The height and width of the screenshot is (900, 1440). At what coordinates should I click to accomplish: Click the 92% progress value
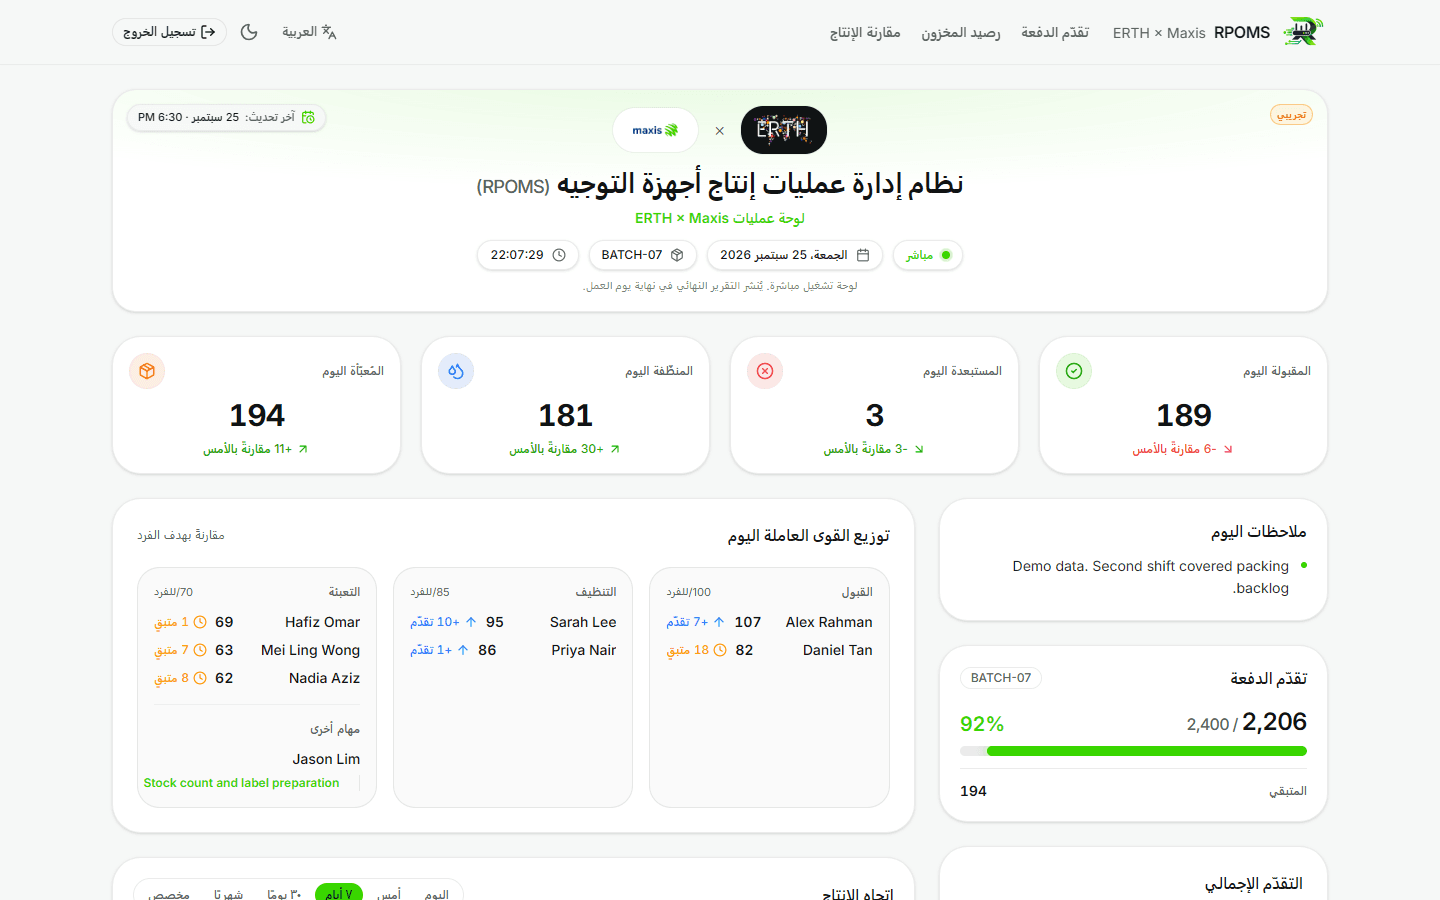point(982,724)
